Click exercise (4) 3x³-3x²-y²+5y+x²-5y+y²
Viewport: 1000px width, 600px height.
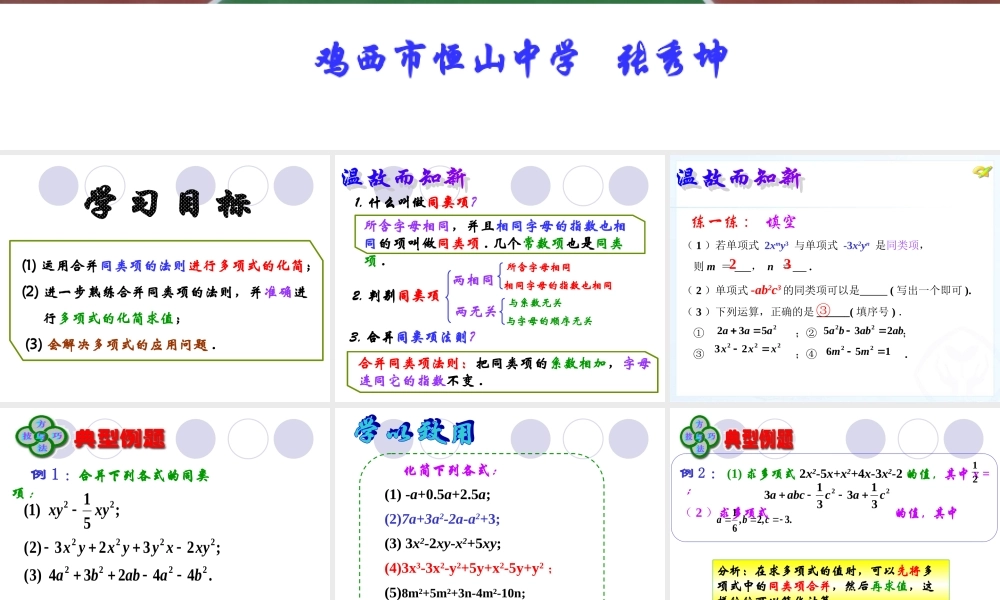[467, 568]
